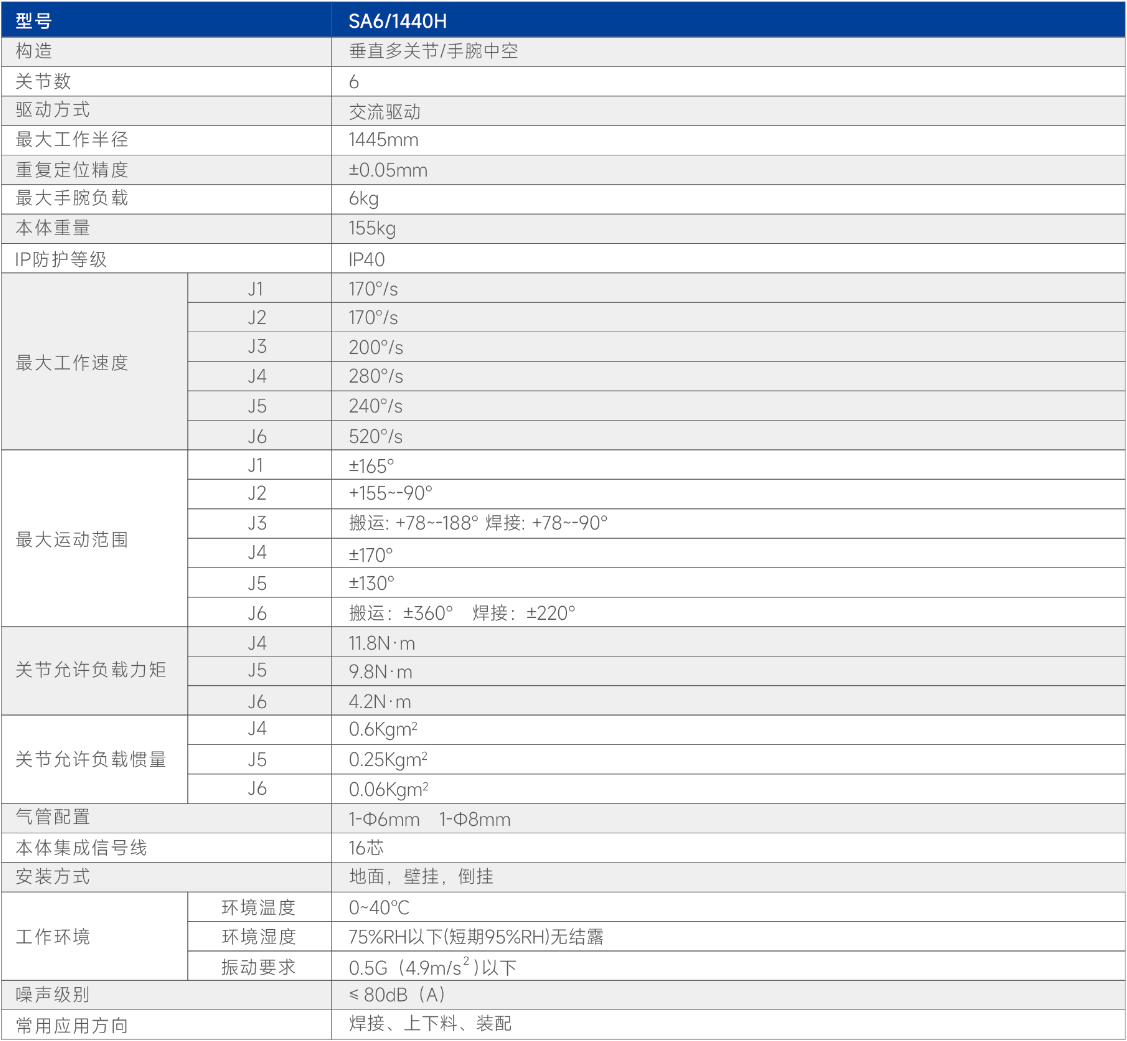Click the 最大手腕负载 value 6kg
This screenshot has width=1127, height=1041.
(x=360, y=199)
